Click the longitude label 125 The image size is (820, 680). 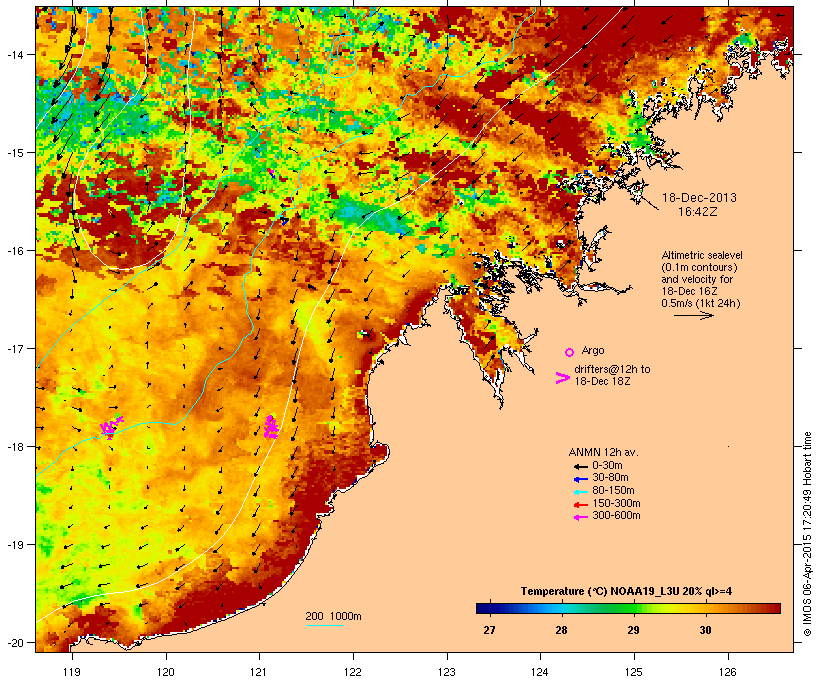[634, 672]
